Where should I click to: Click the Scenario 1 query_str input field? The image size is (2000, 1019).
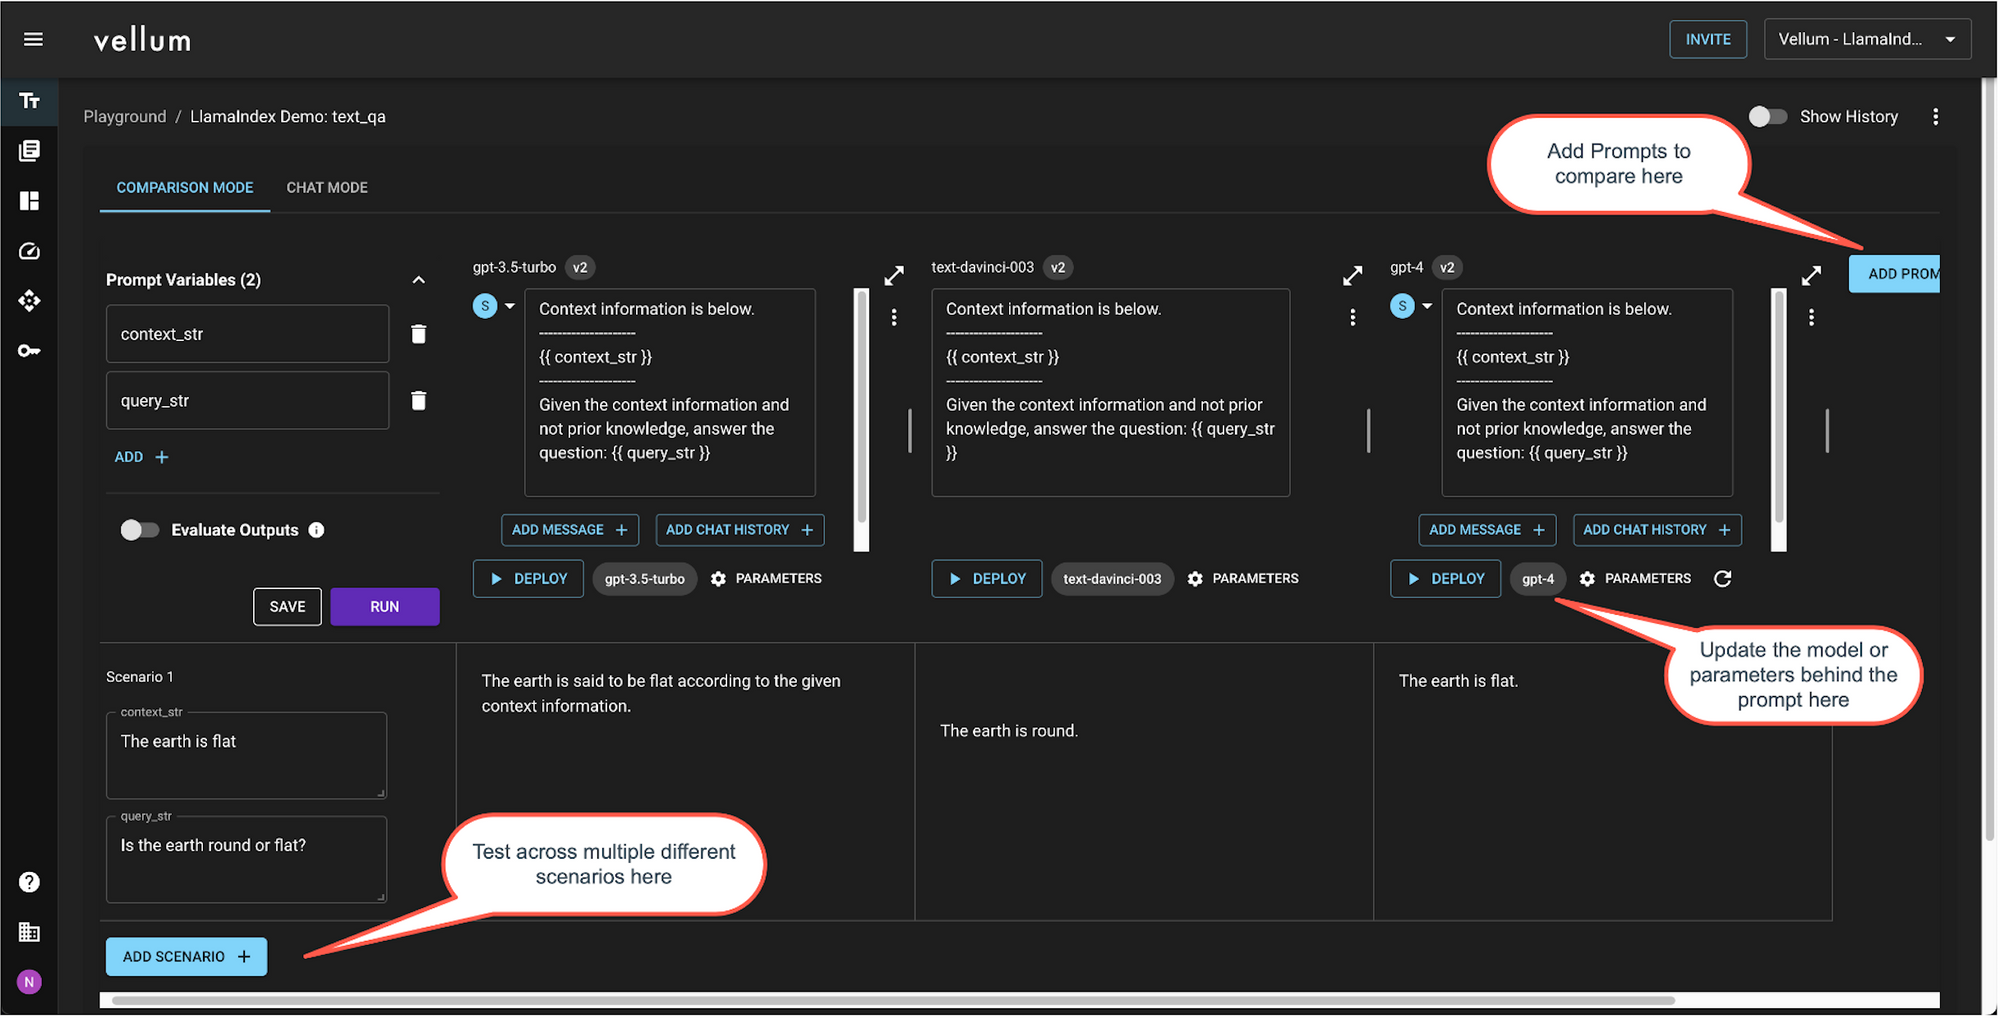246,861
